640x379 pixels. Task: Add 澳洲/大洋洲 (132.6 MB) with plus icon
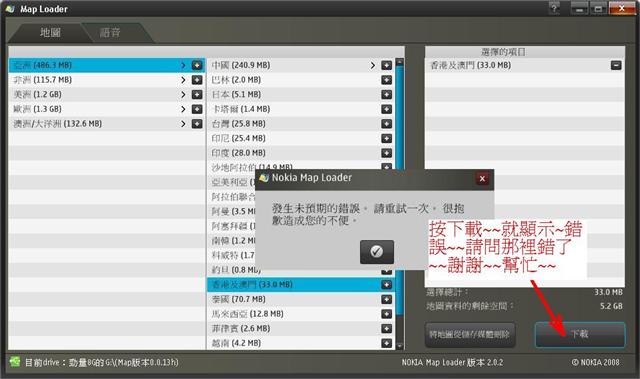[197, 124]
